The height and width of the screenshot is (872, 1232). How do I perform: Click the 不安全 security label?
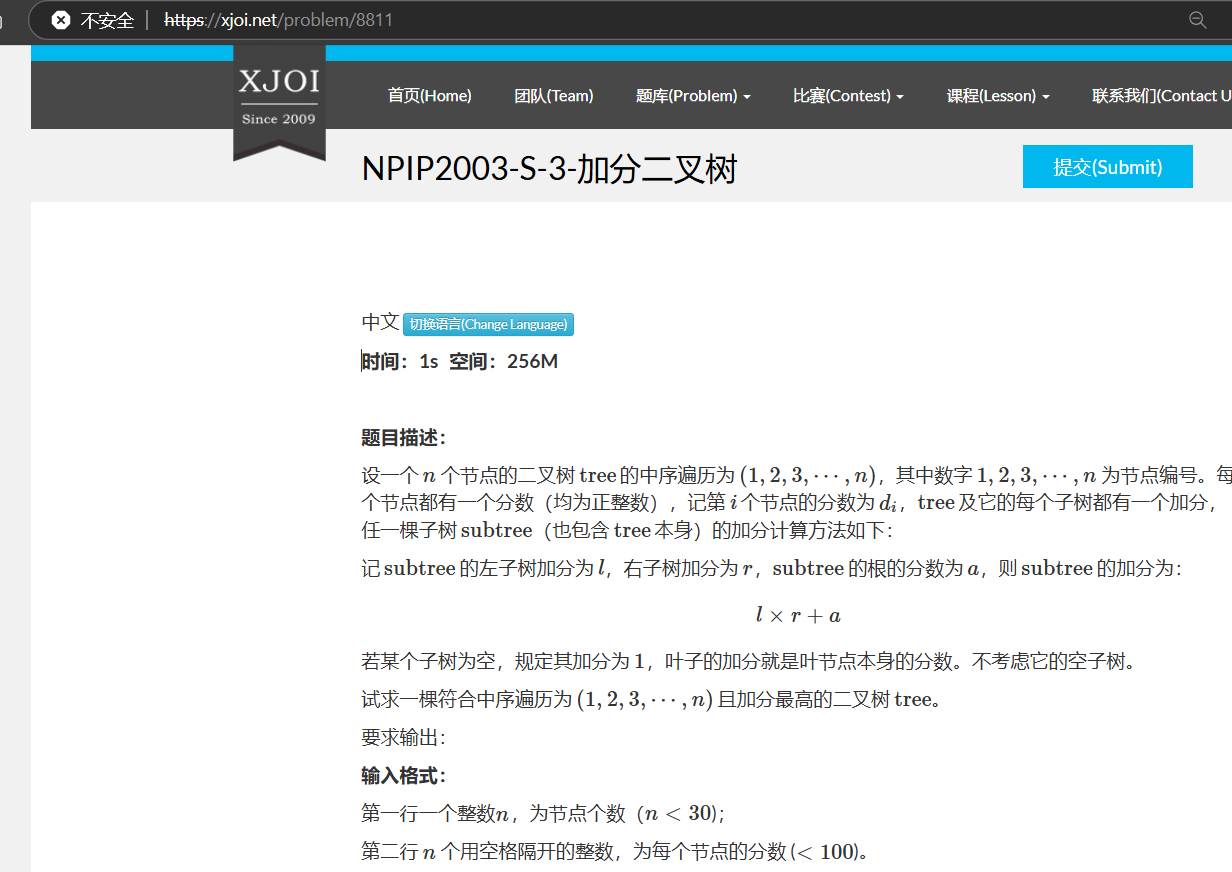[x=106, y=20]
